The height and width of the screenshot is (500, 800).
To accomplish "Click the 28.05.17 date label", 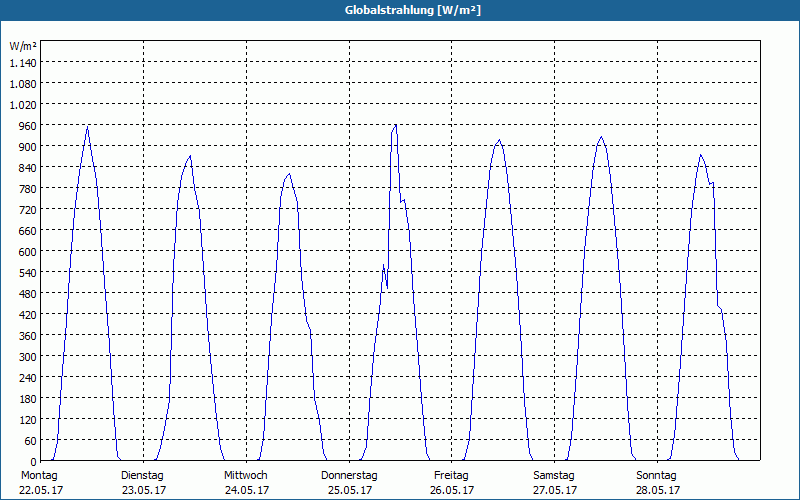I will pos(658,490).
